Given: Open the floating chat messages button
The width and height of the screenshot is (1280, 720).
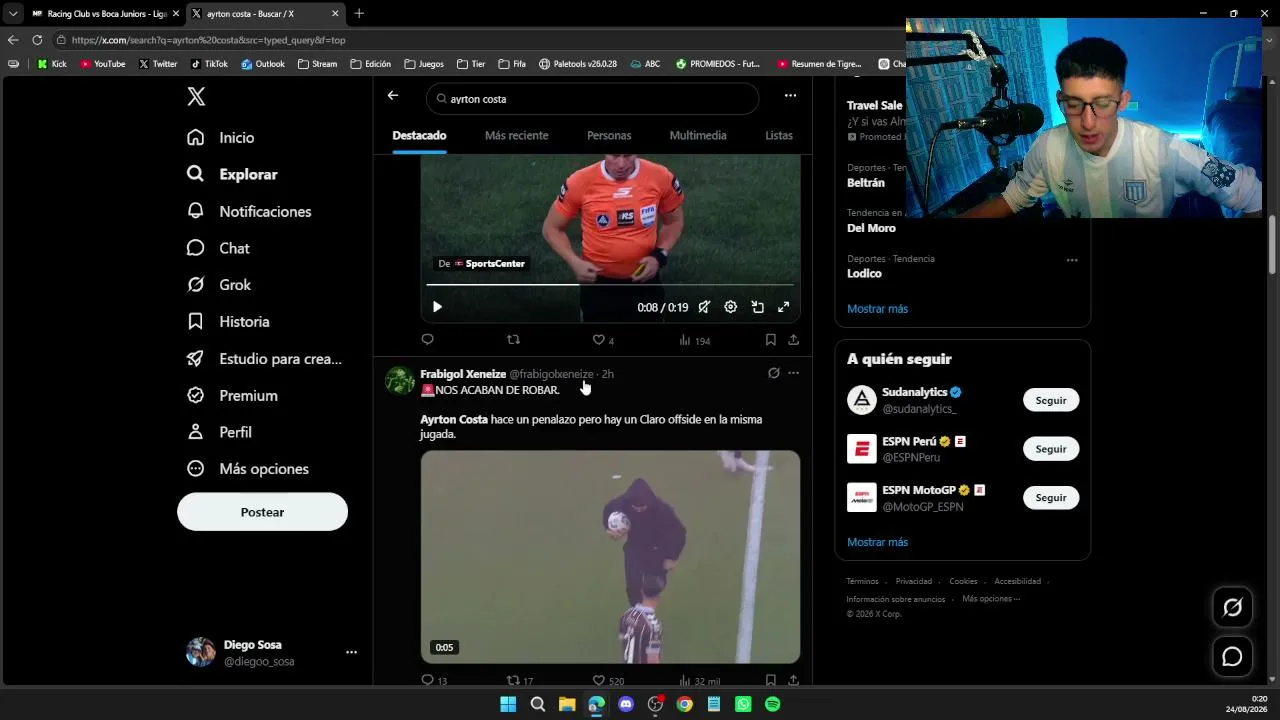Looking at the screenshot, I should coord(1232,657).
